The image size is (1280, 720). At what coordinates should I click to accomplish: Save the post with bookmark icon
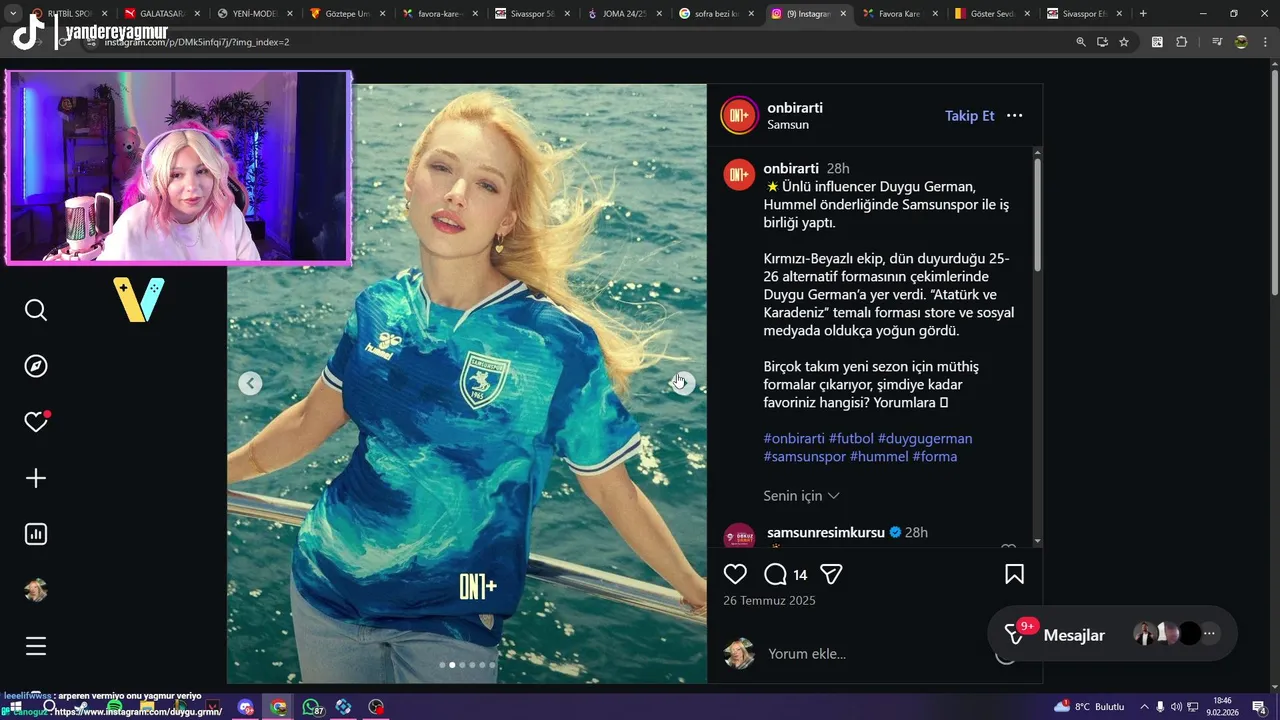1014,574
